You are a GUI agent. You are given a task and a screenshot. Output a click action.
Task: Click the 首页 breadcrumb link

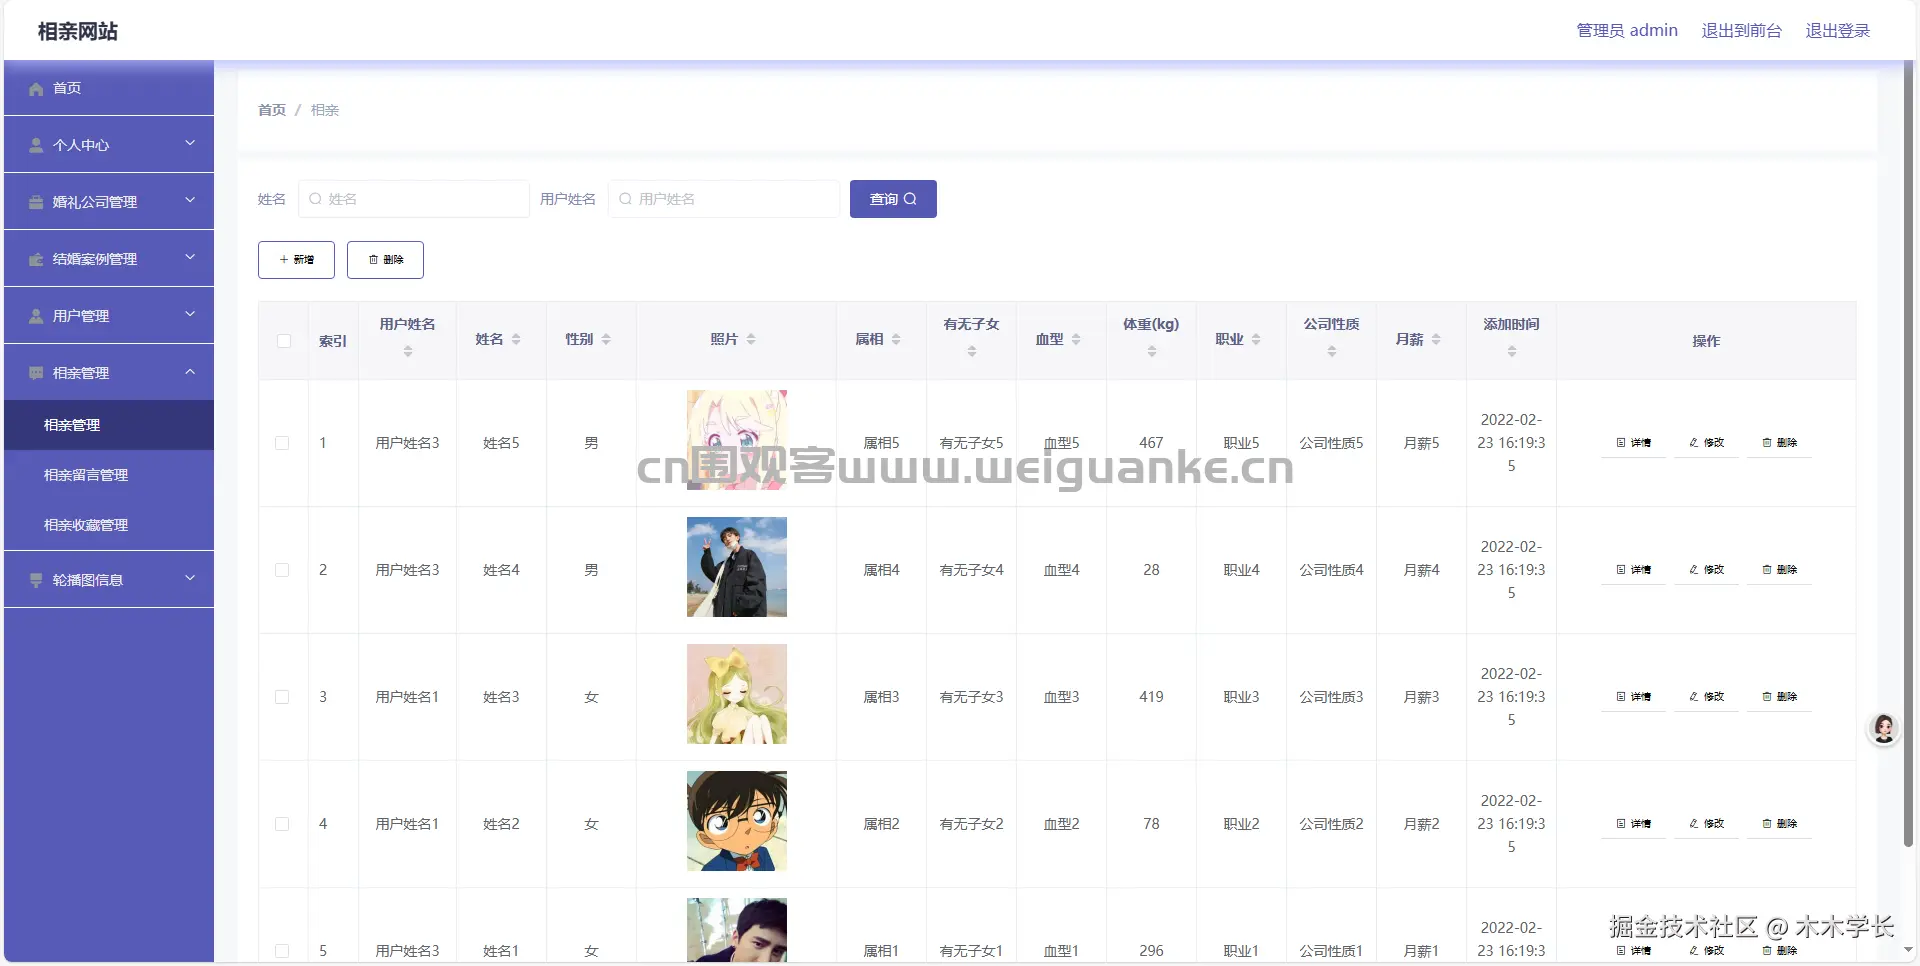tap(272, 110)
